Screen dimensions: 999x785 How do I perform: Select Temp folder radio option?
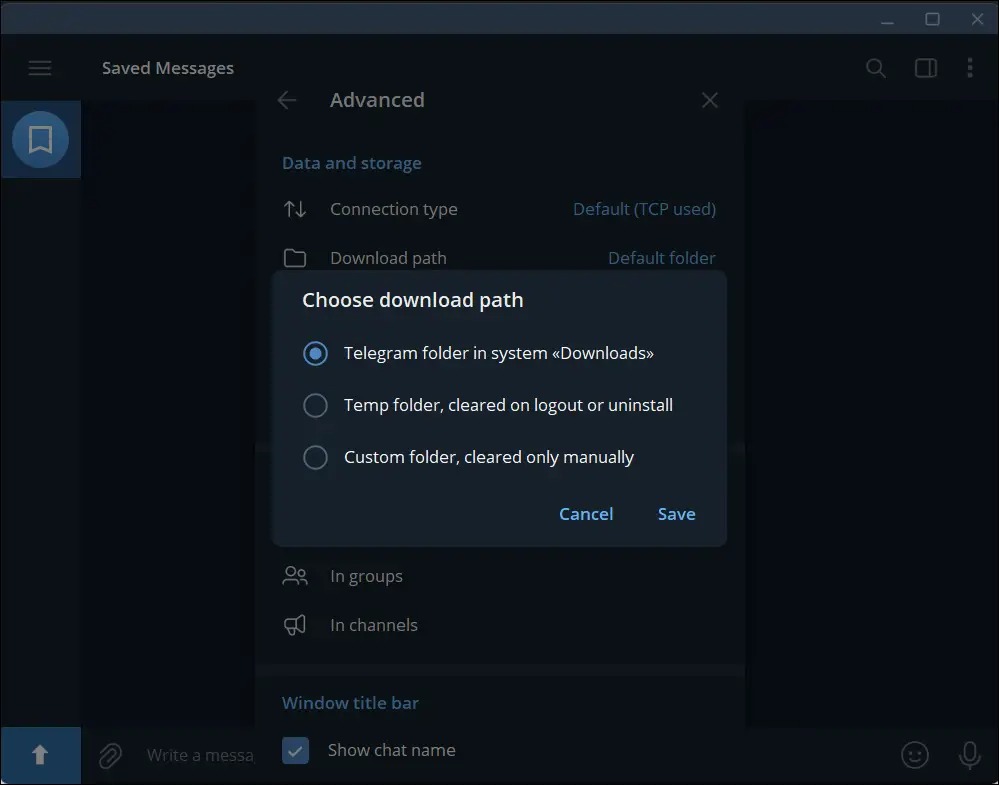click(x=315, y=405)
